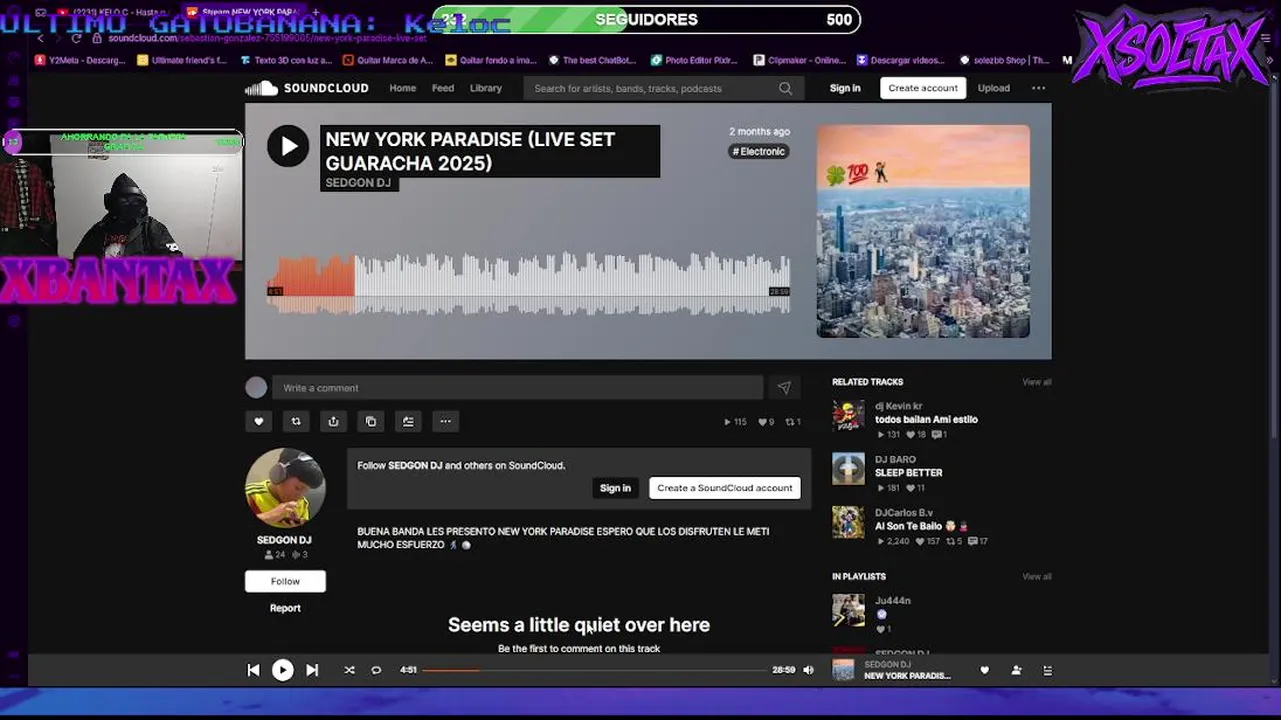Click the browser address bar URL

[x=268, y=38]
